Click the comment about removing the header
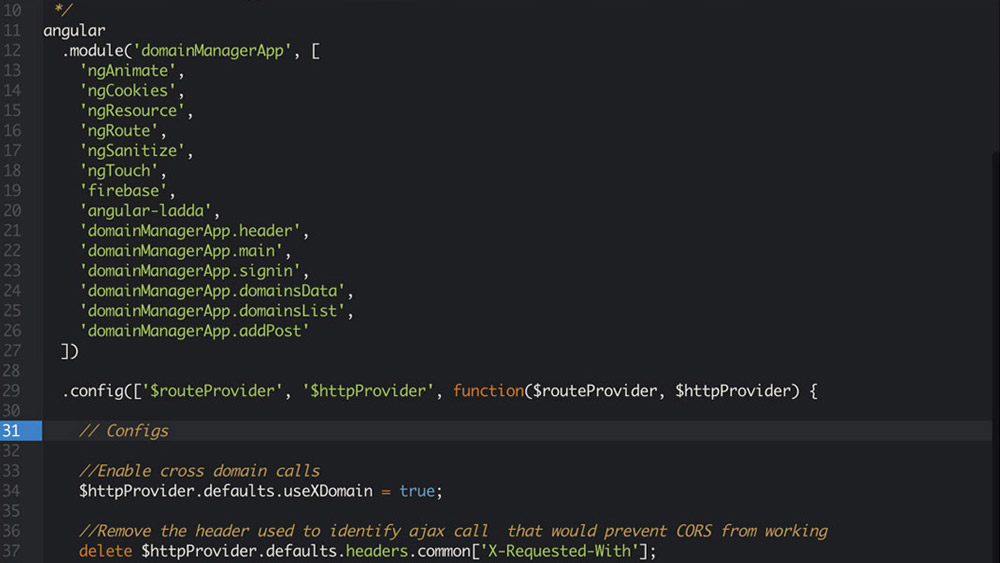Screen dimensions: 1000x563 (453, 530)
